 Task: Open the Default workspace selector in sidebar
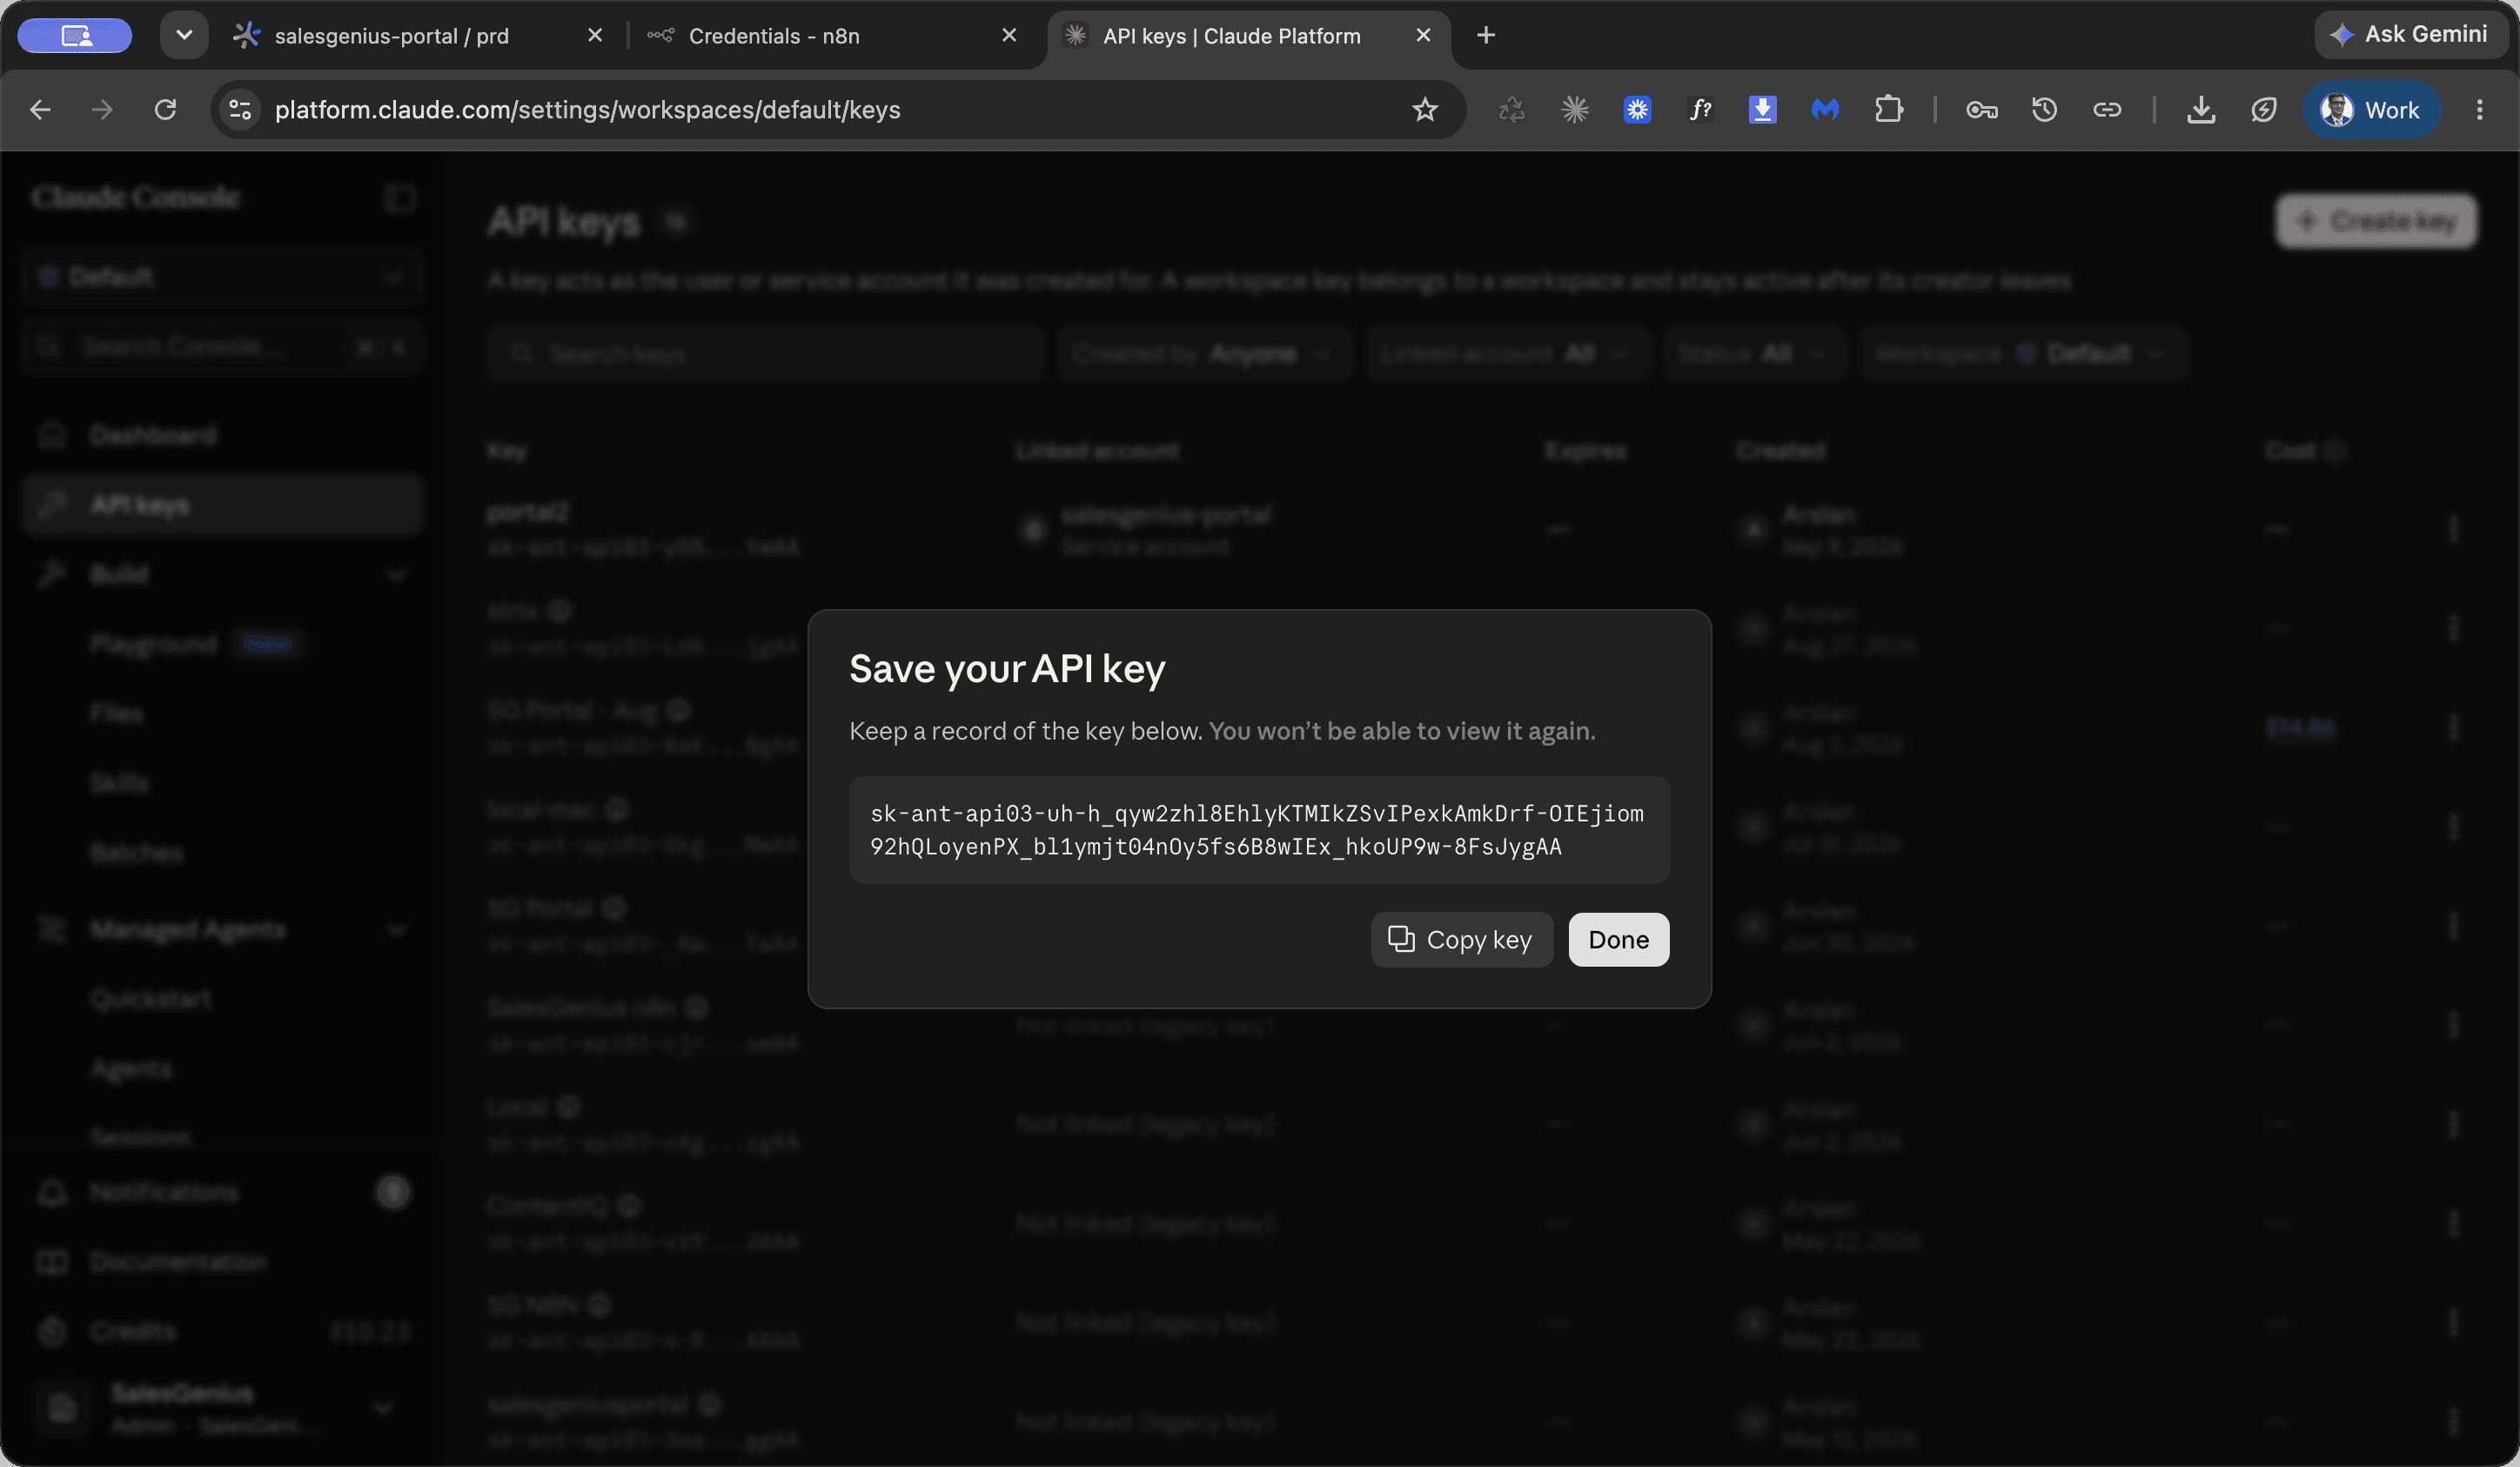pyautogui.click(x=222, y=276)
